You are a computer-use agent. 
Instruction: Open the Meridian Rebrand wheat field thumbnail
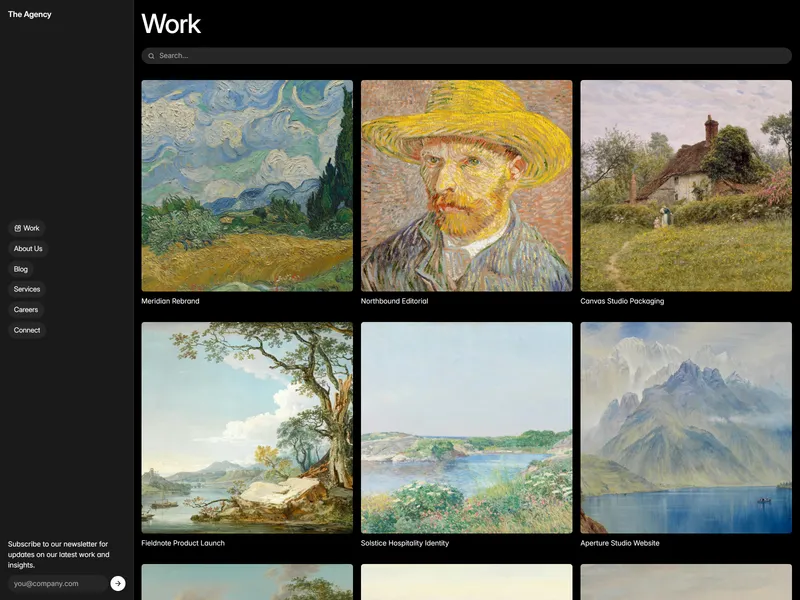coord(247,186)
